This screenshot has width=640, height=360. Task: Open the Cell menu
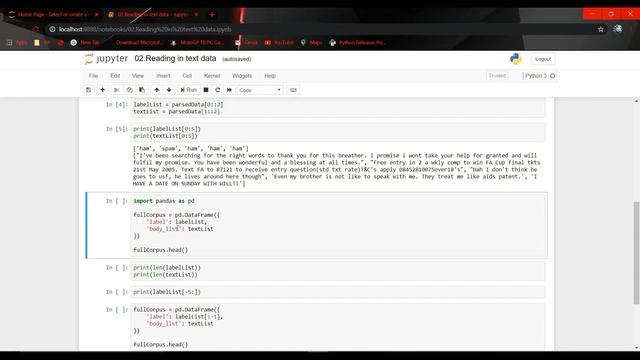click(187, 76)
